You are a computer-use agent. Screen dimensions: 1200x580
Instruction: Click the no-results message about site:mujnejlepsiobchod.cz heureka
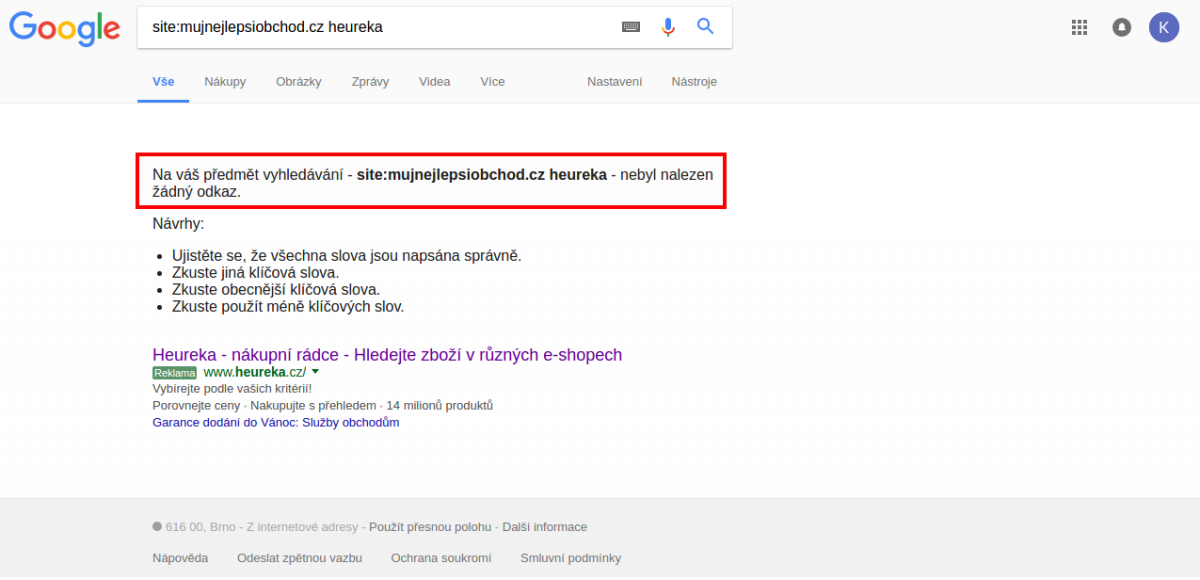point(432,182)
